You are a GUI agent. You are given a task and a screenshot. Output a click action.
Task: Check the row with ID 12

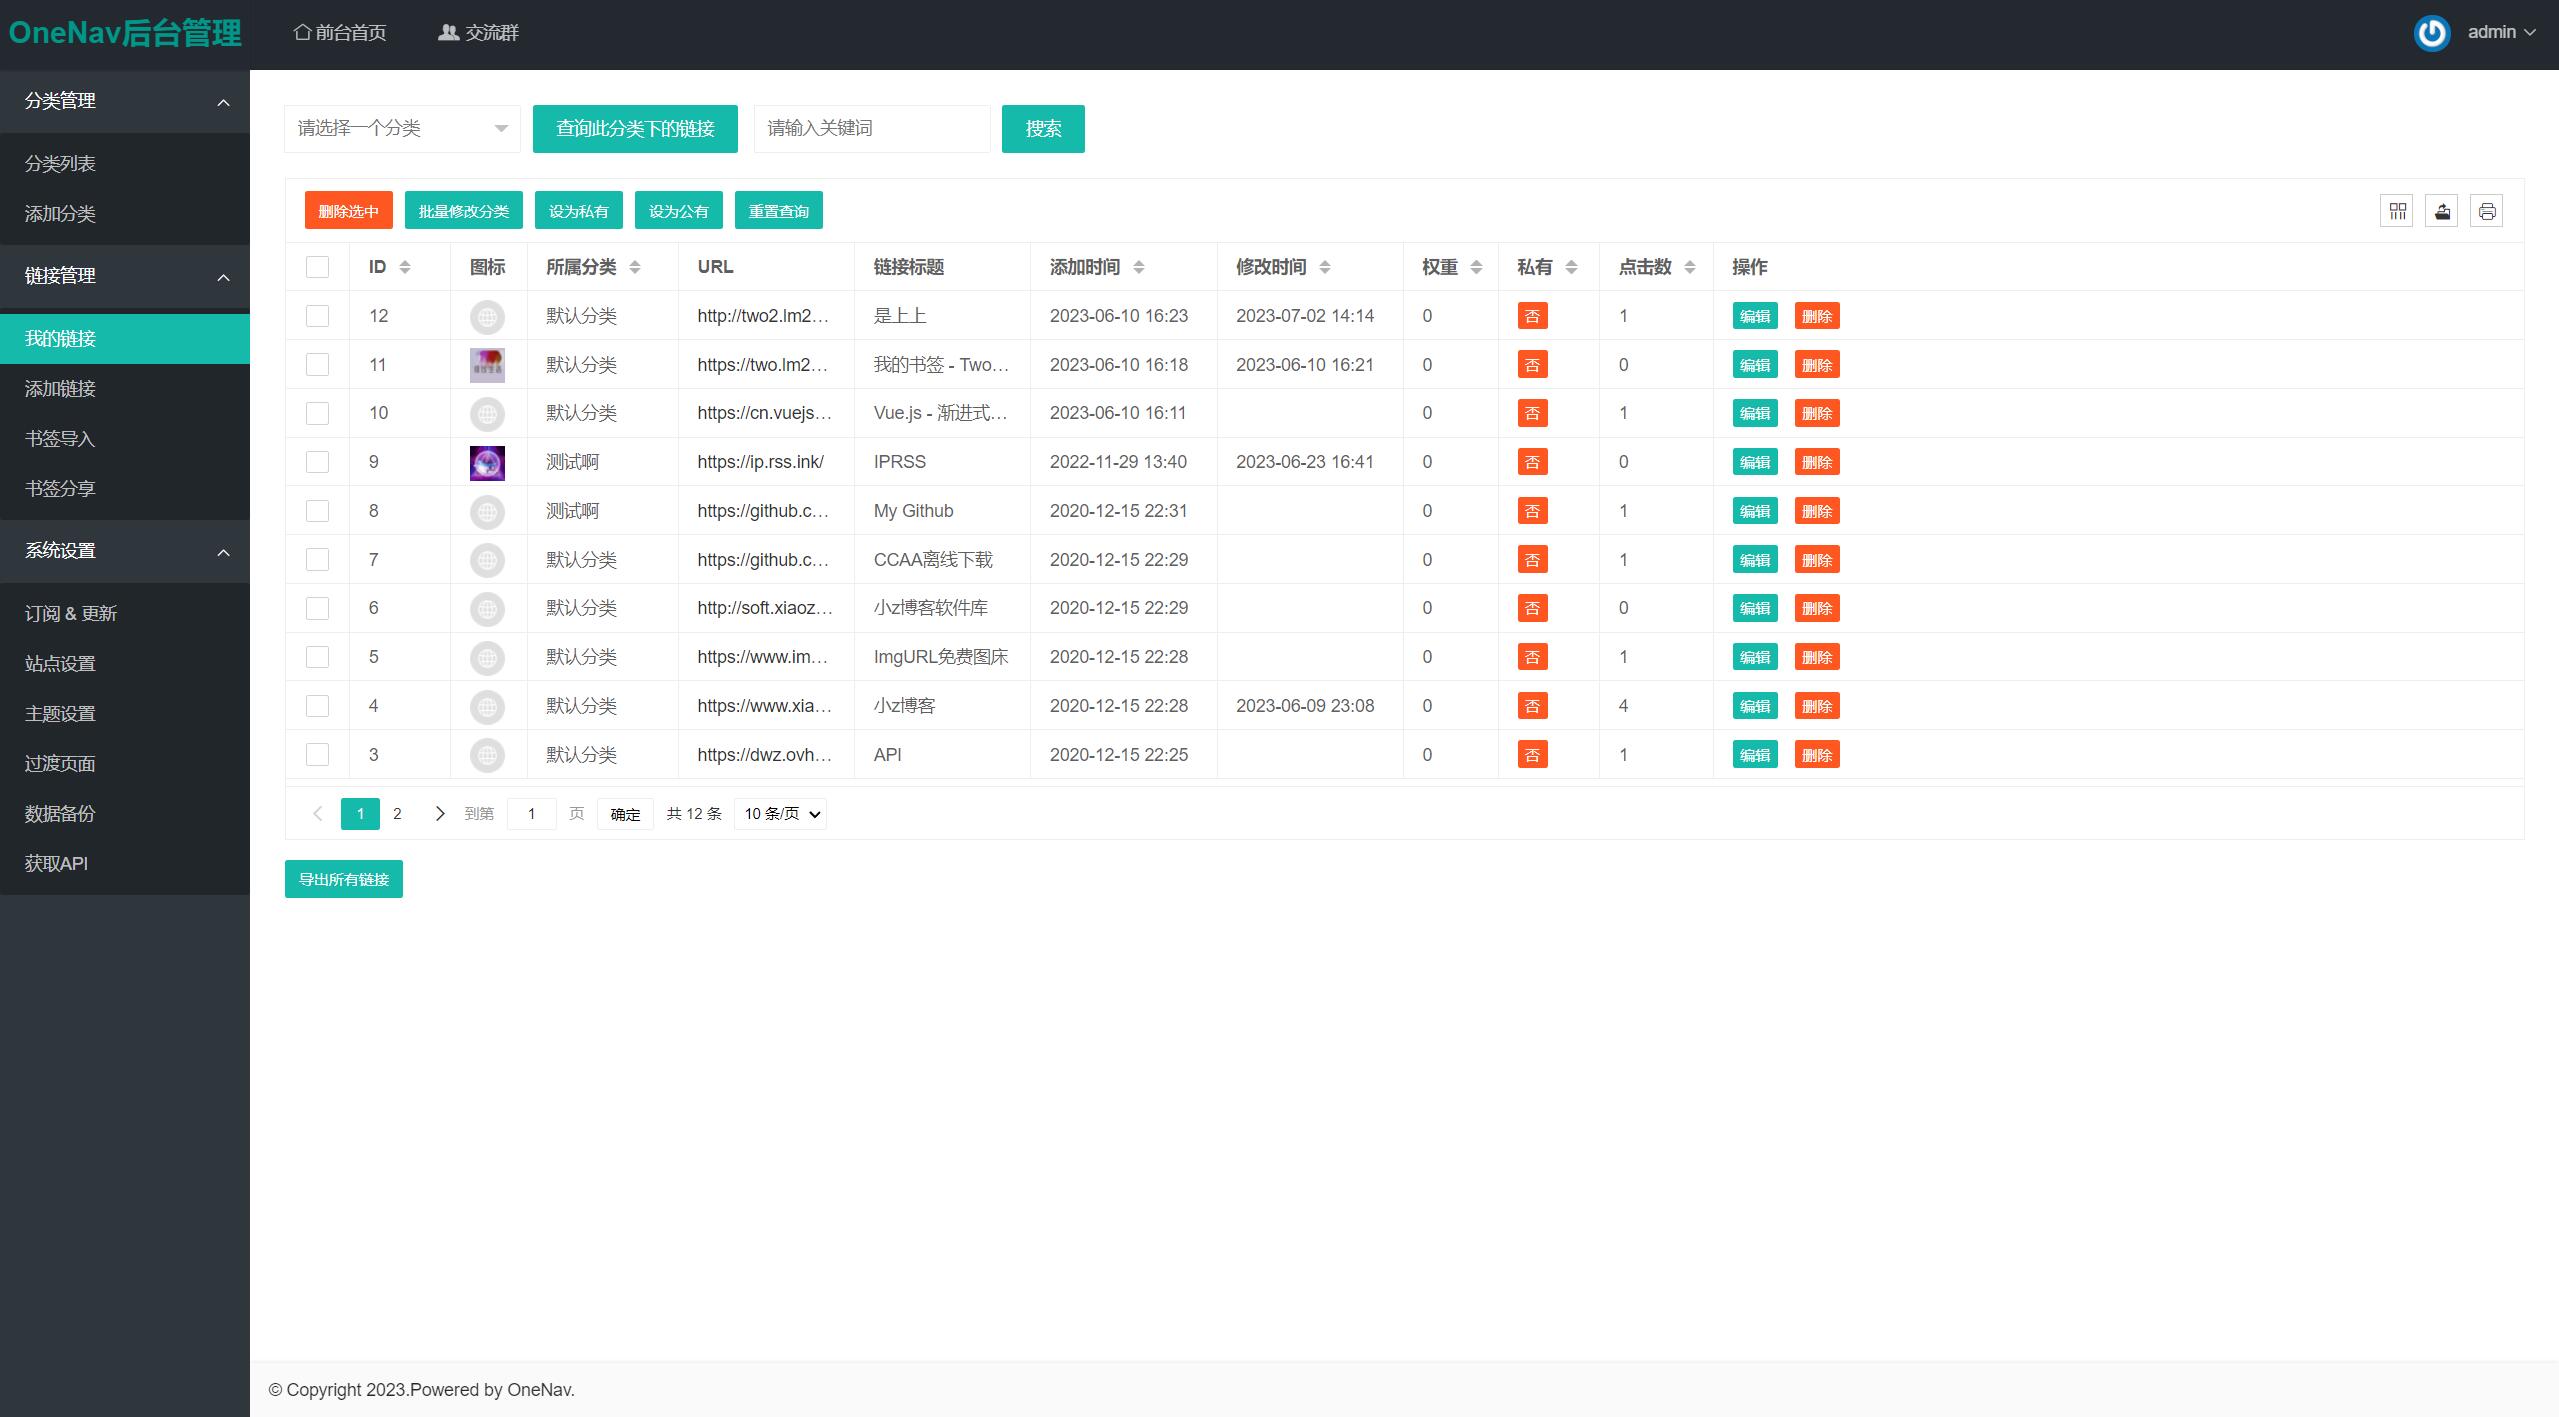tap(317, 316)
